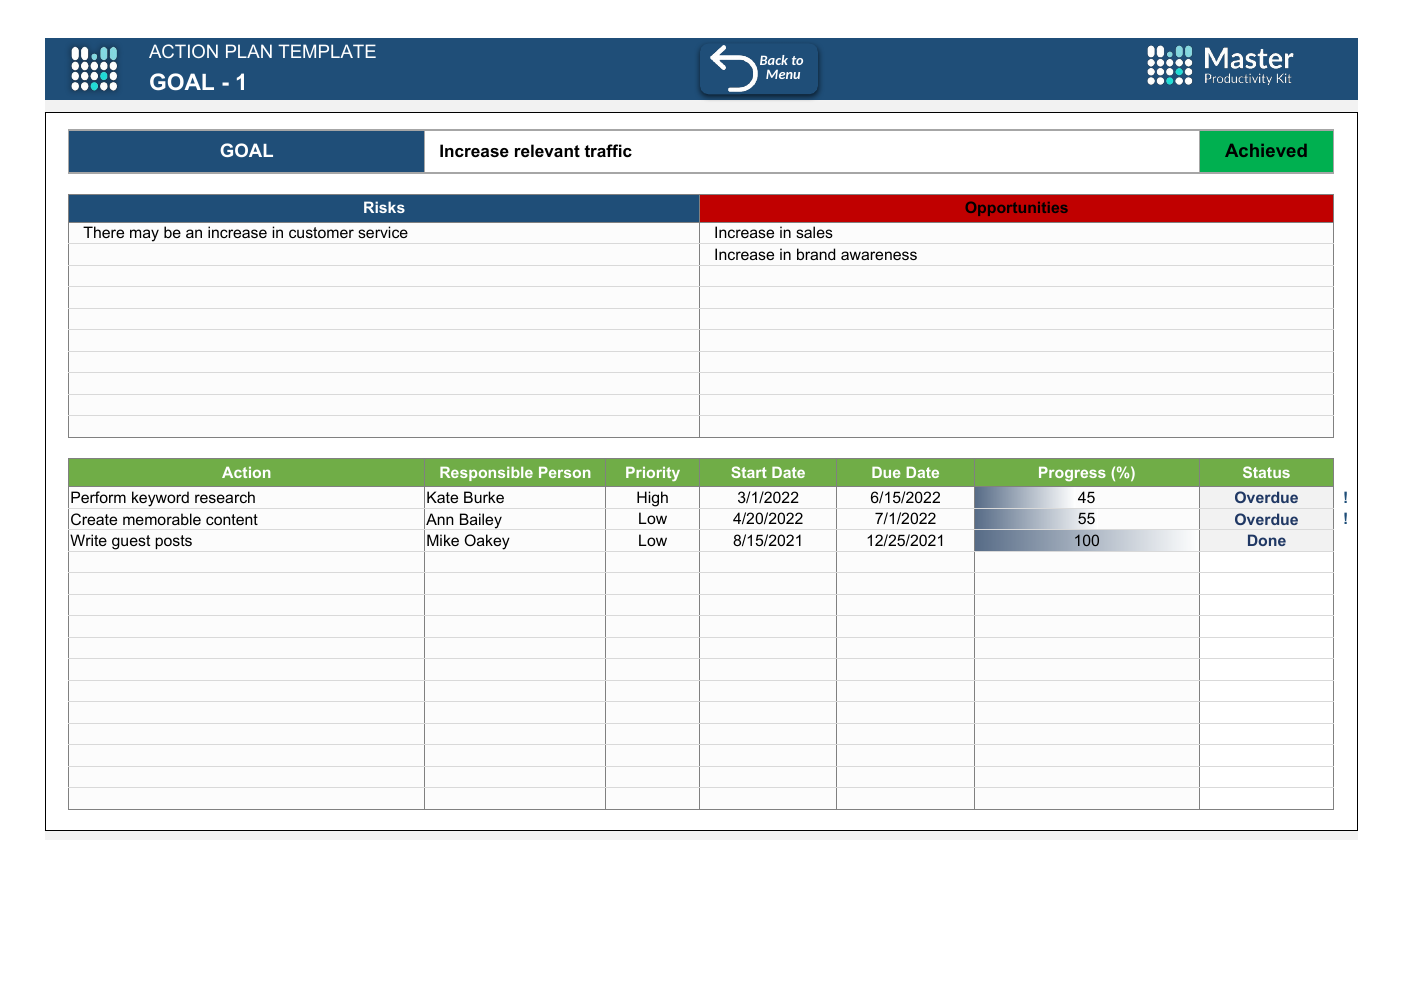
Task: Click the Progress (%) column header
Action: point(1087,473)
